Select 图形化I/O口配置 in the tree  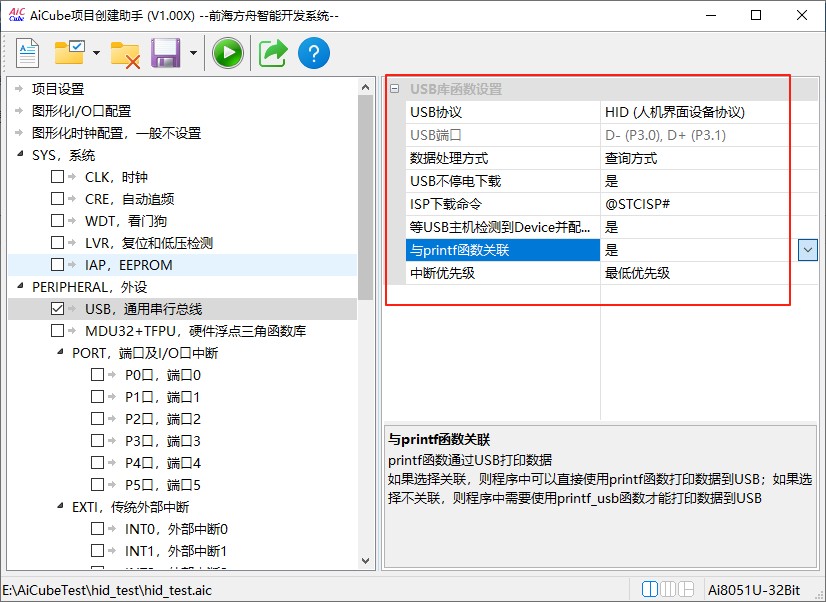[81, 111]
